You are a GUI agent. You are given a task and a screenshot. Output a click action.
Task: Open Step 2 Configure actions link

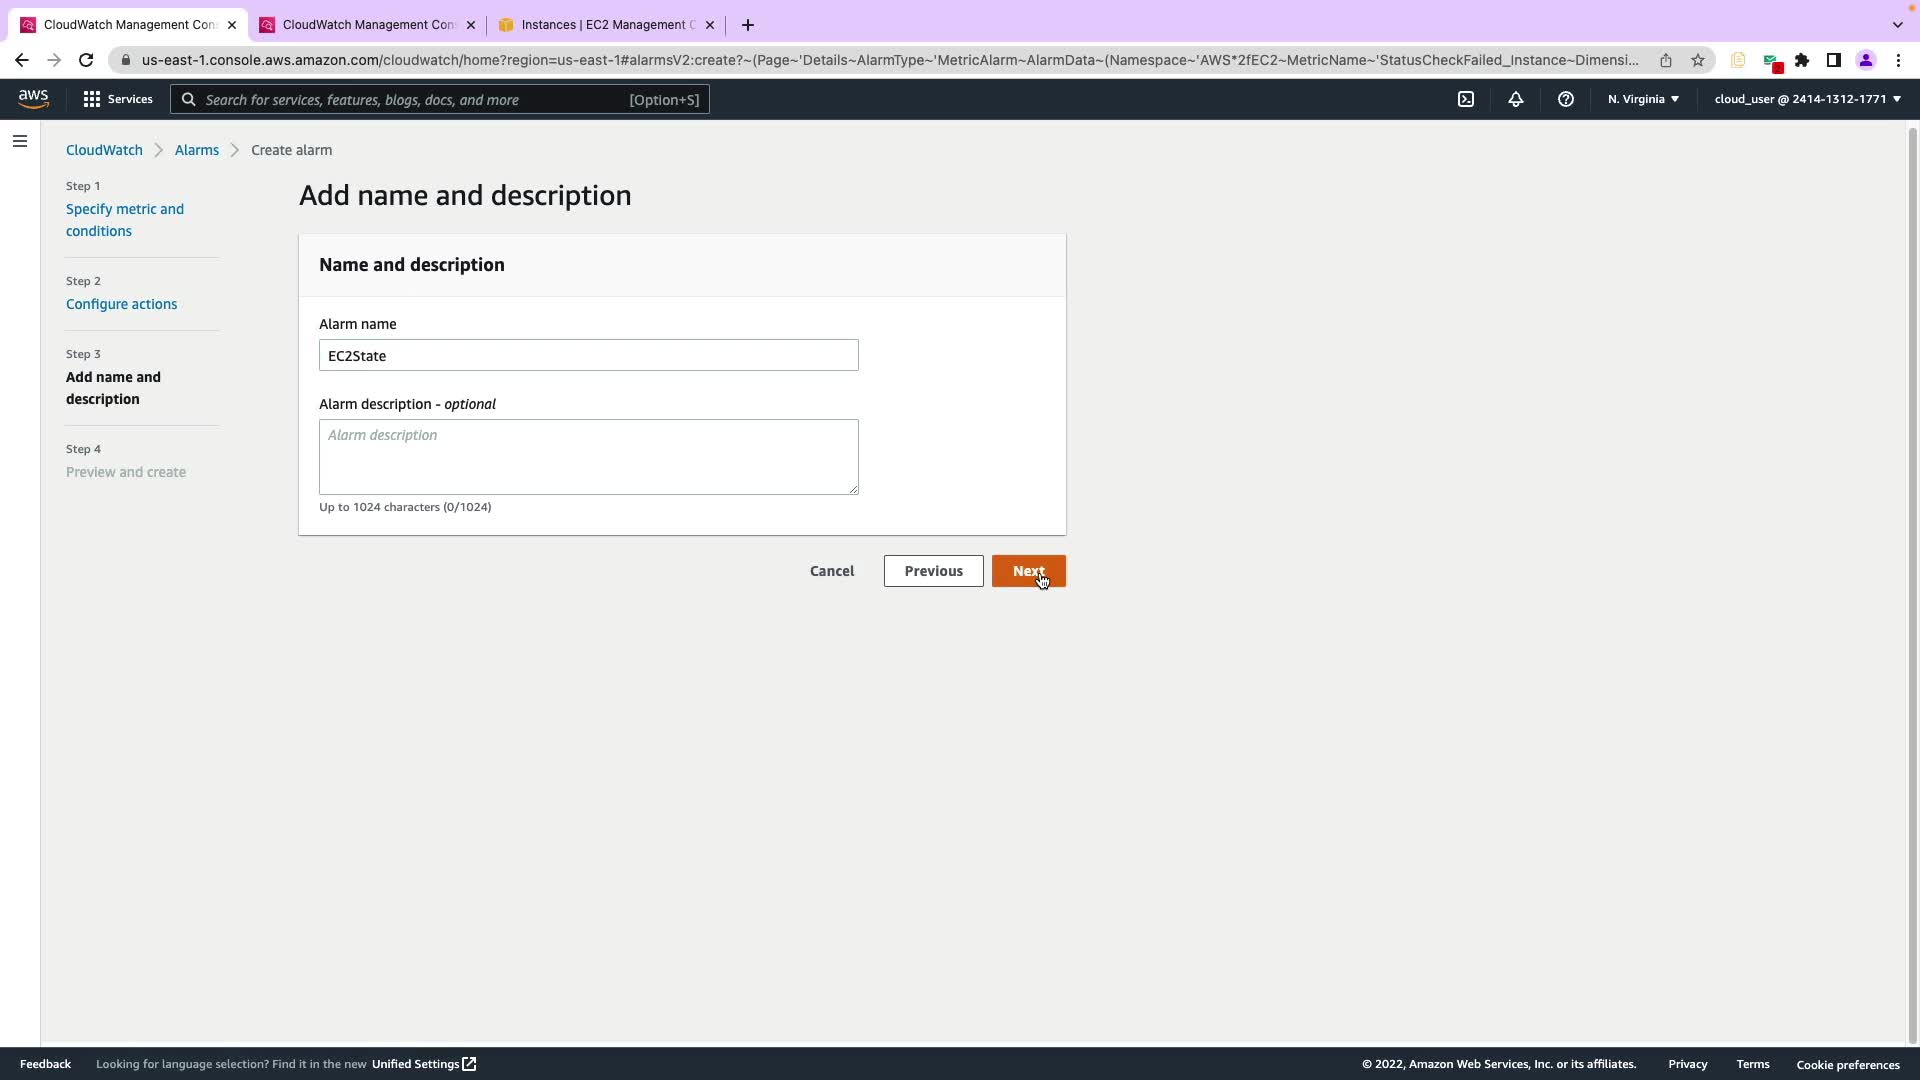(121, 304)
